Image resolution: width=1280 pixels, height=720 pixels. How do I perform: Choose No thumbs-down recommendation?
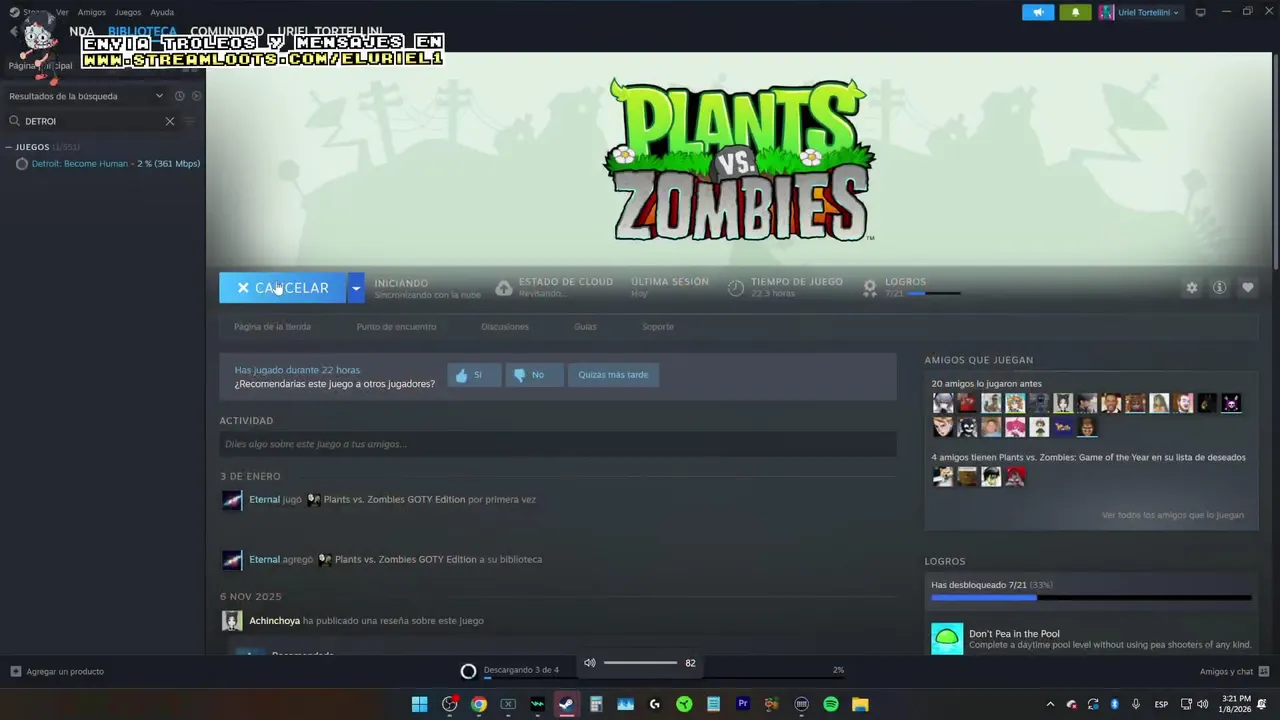click(x=533, y=375)
